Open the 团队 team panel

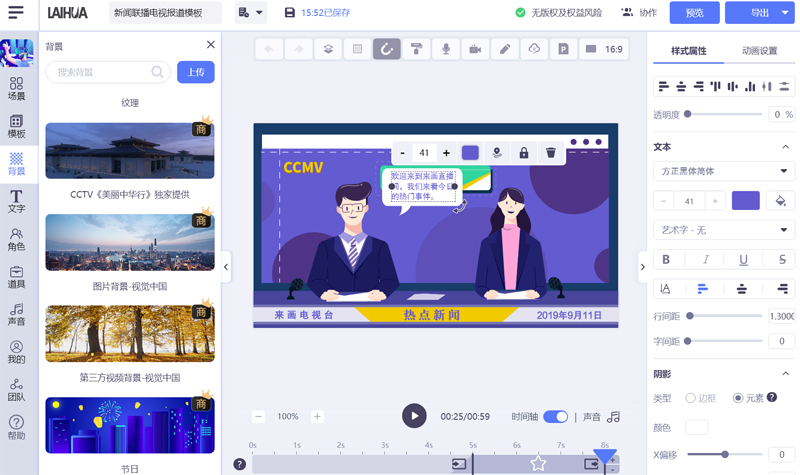pos(16,390)
